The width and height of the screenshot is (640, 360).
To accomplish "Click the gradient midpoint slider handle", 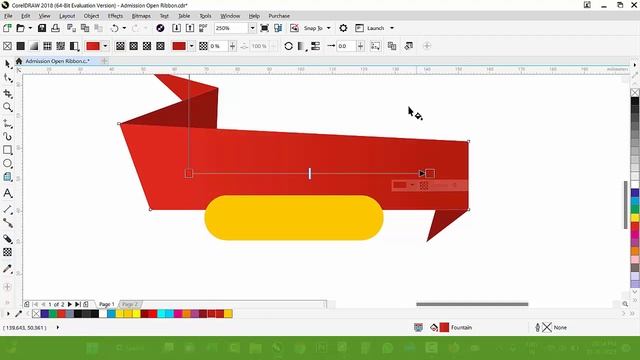I will 310,173.
